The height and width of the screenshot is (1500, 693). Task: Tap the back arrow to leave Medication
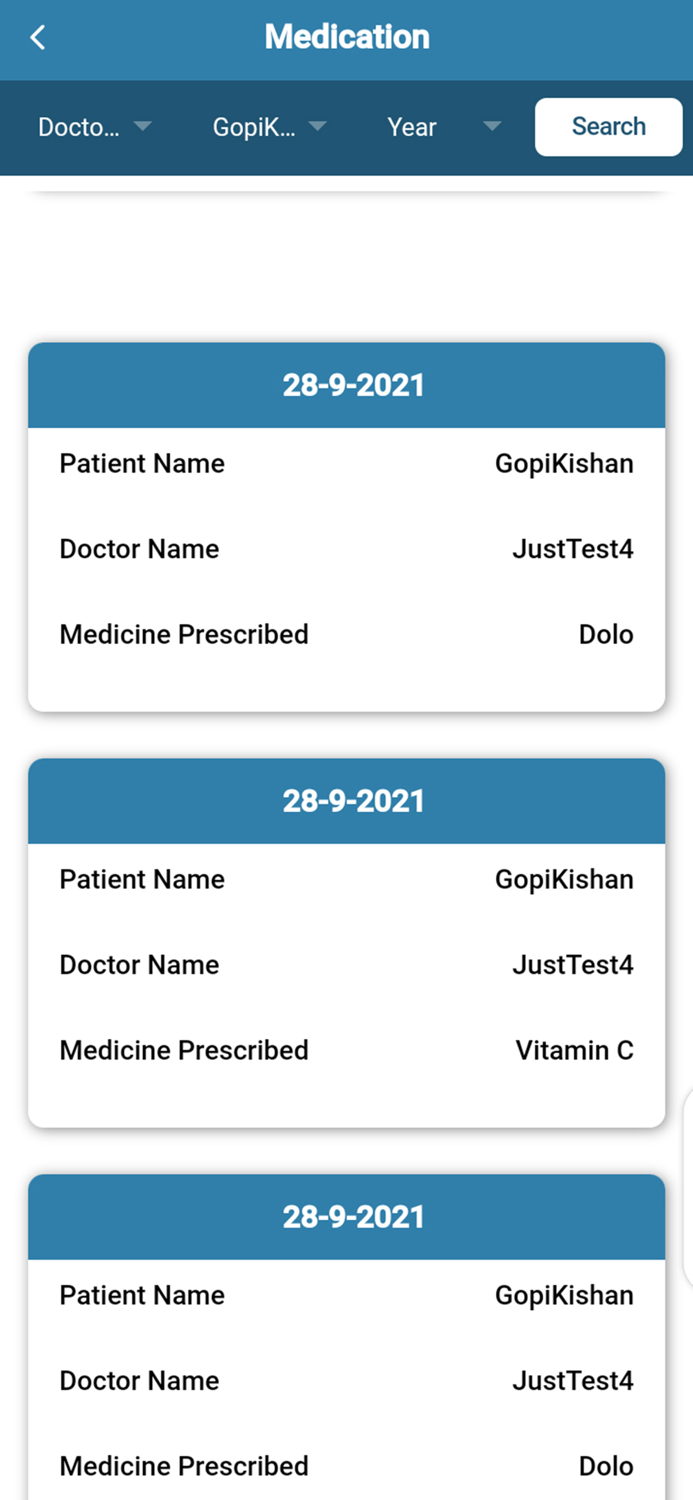37,36
